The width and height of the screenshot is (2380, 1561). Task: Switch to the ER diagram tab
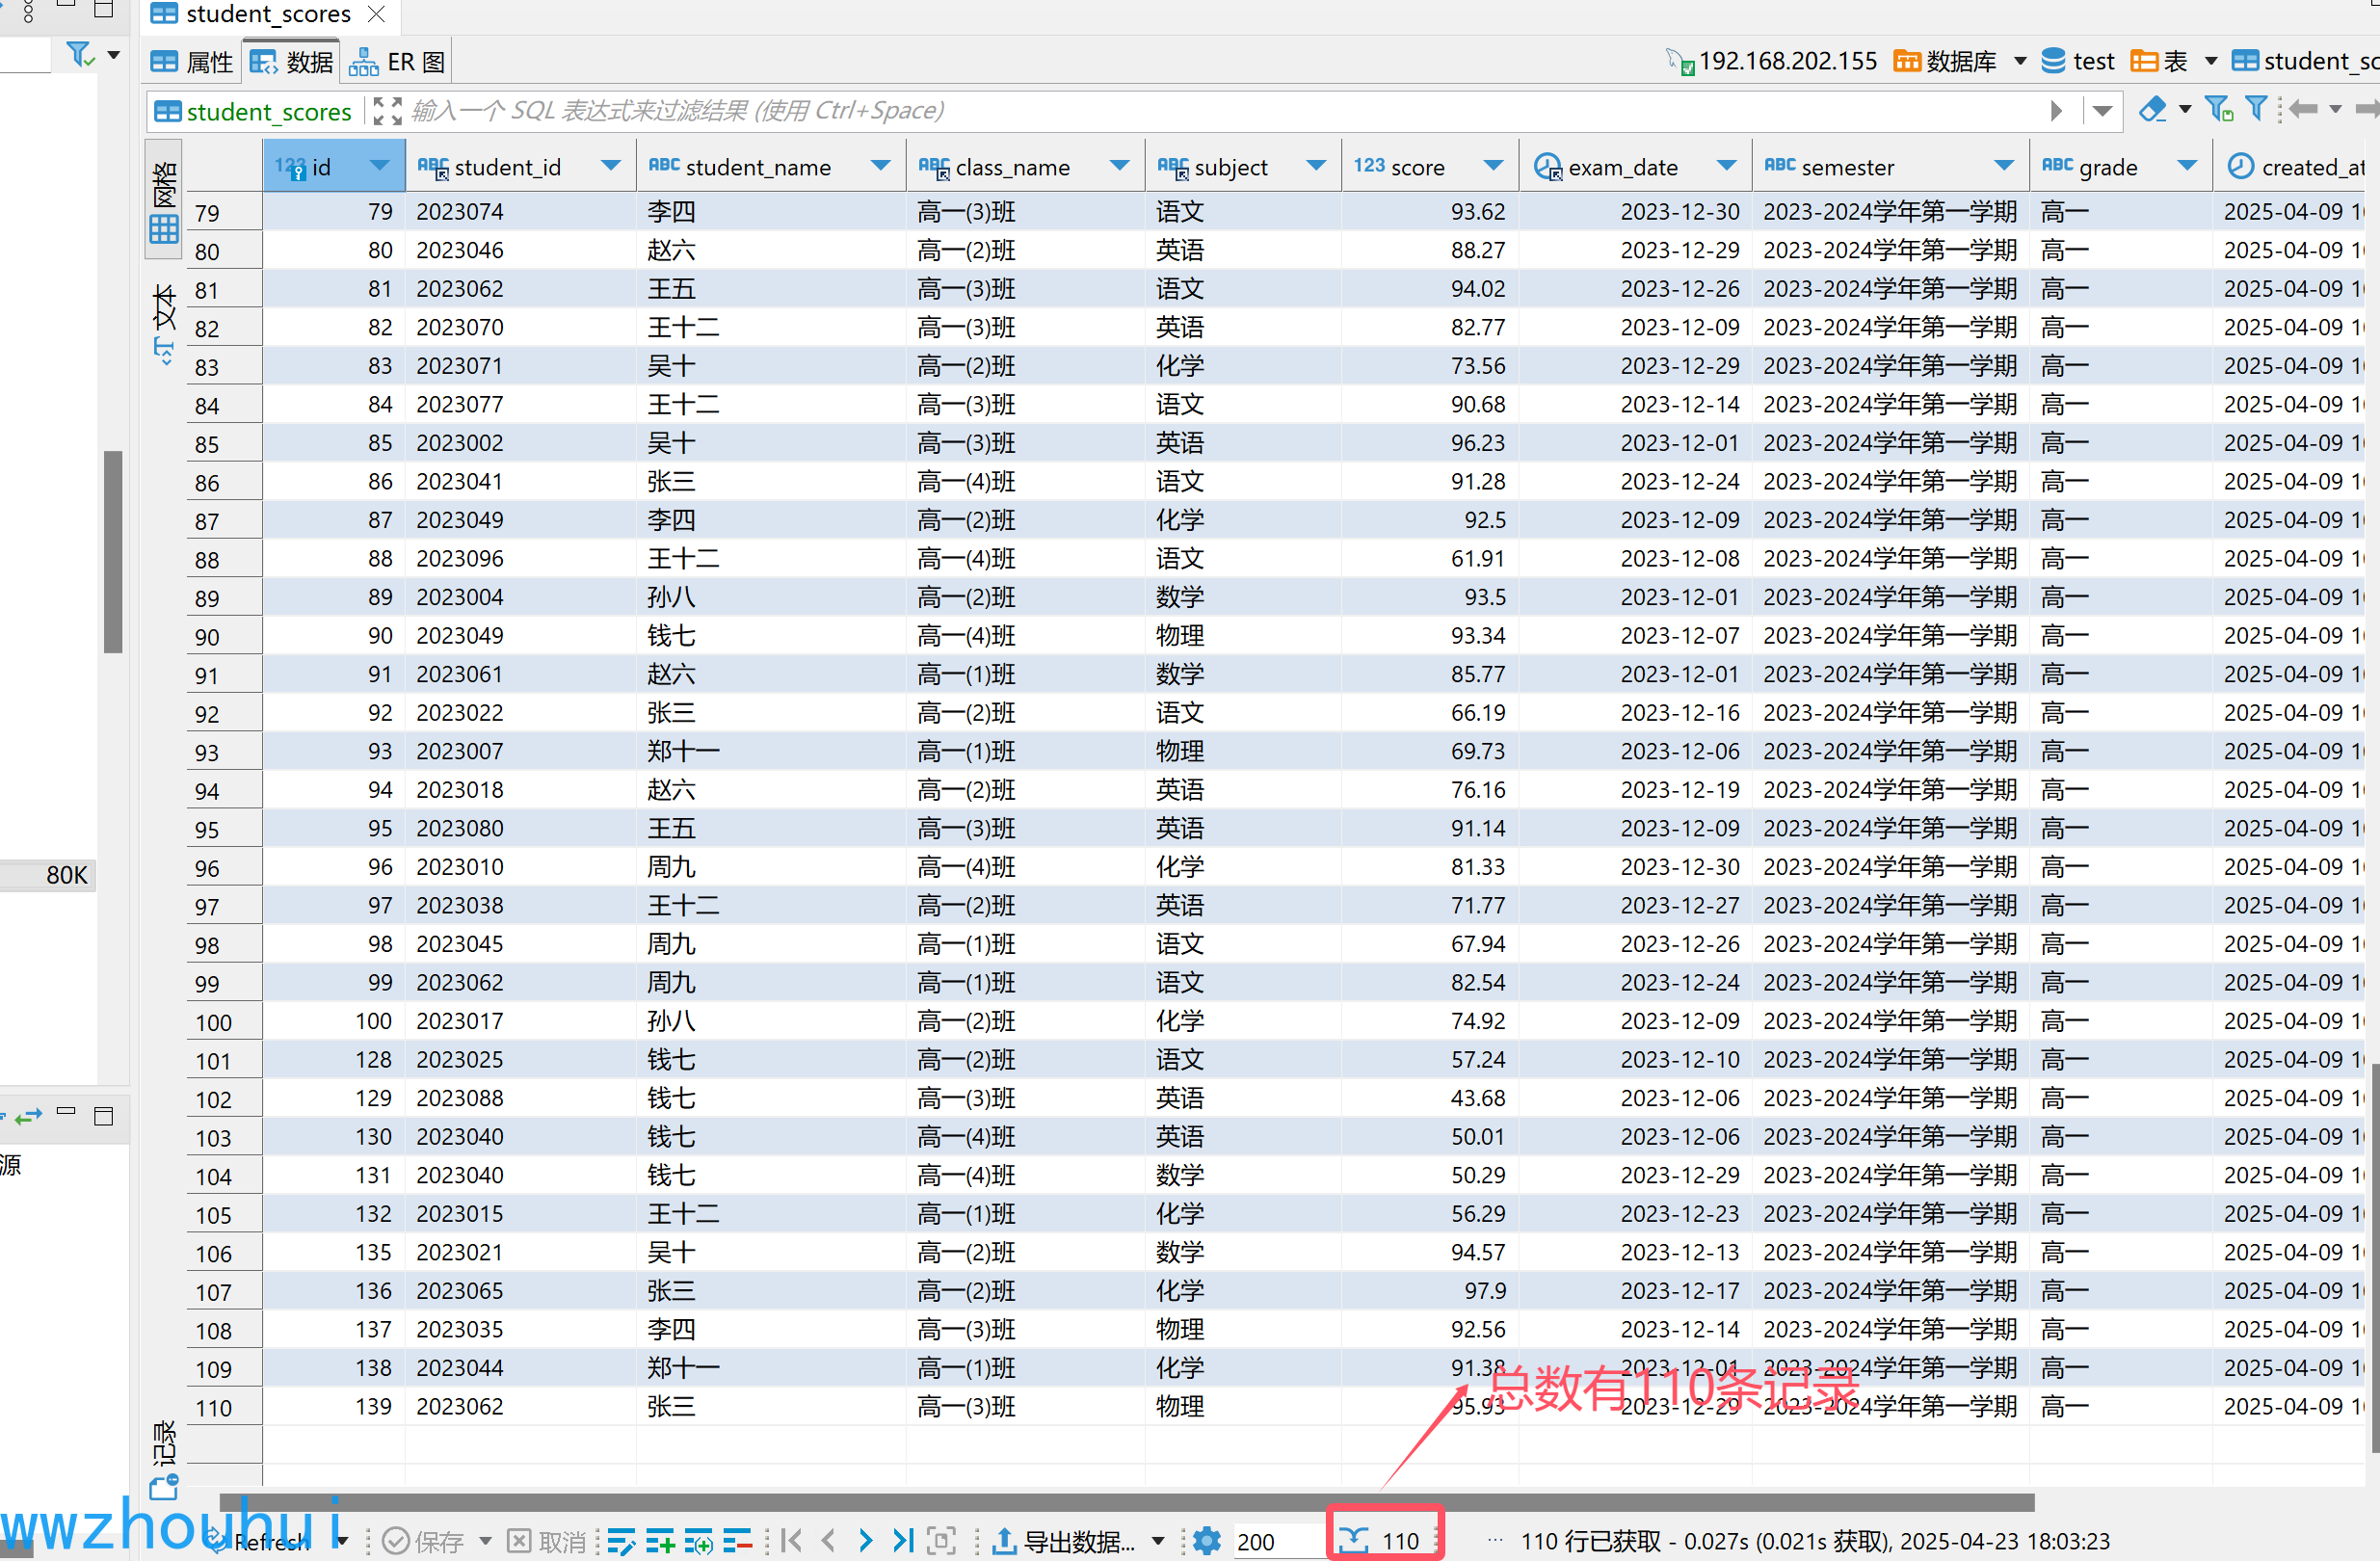coord(398,62)
